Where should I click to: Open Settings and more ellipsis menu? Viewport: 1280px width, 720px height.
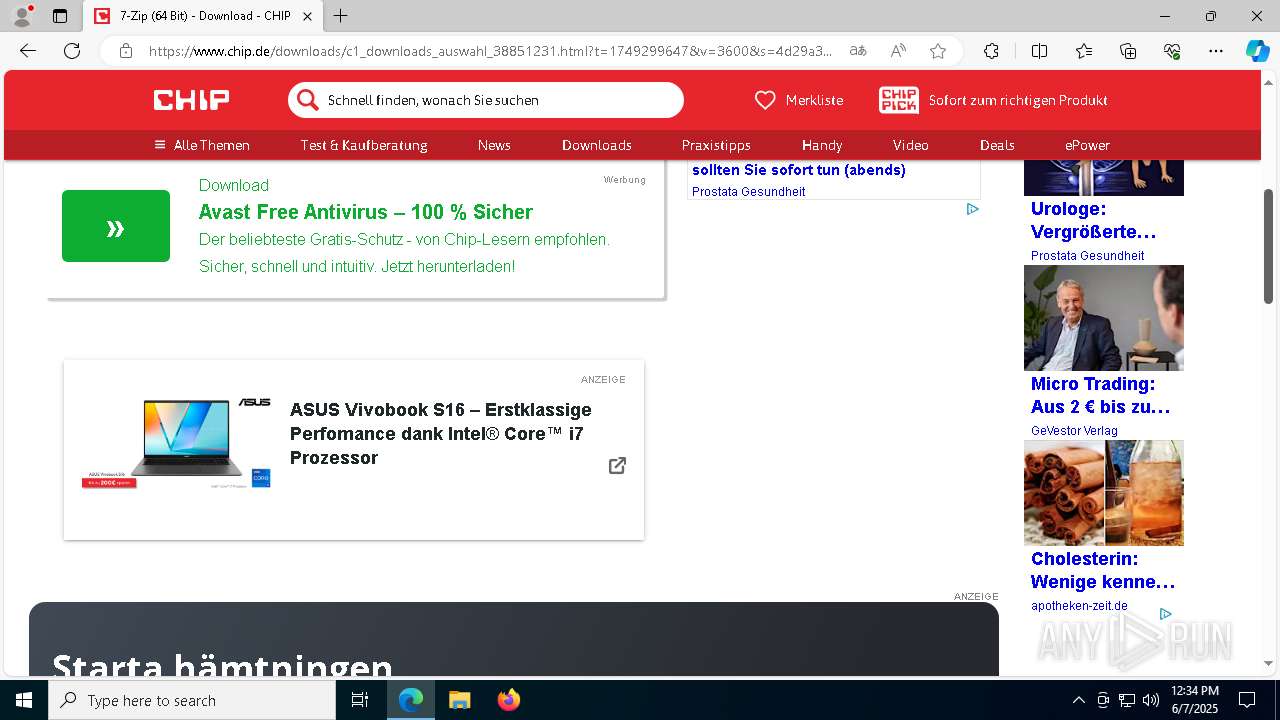(1216, 51)
